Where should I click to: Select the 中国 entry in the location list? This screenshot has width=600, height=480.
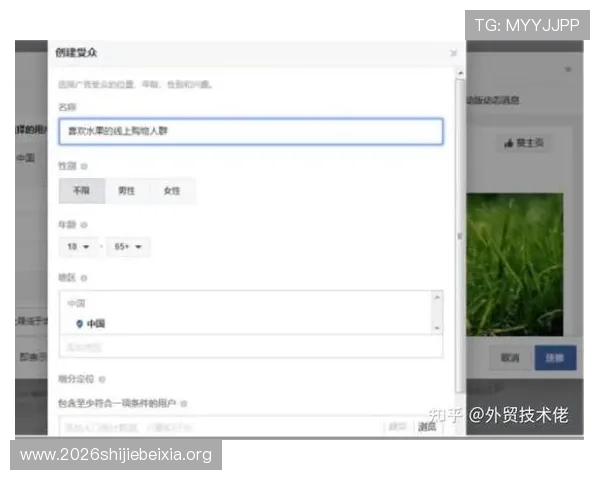pos(96,324)
